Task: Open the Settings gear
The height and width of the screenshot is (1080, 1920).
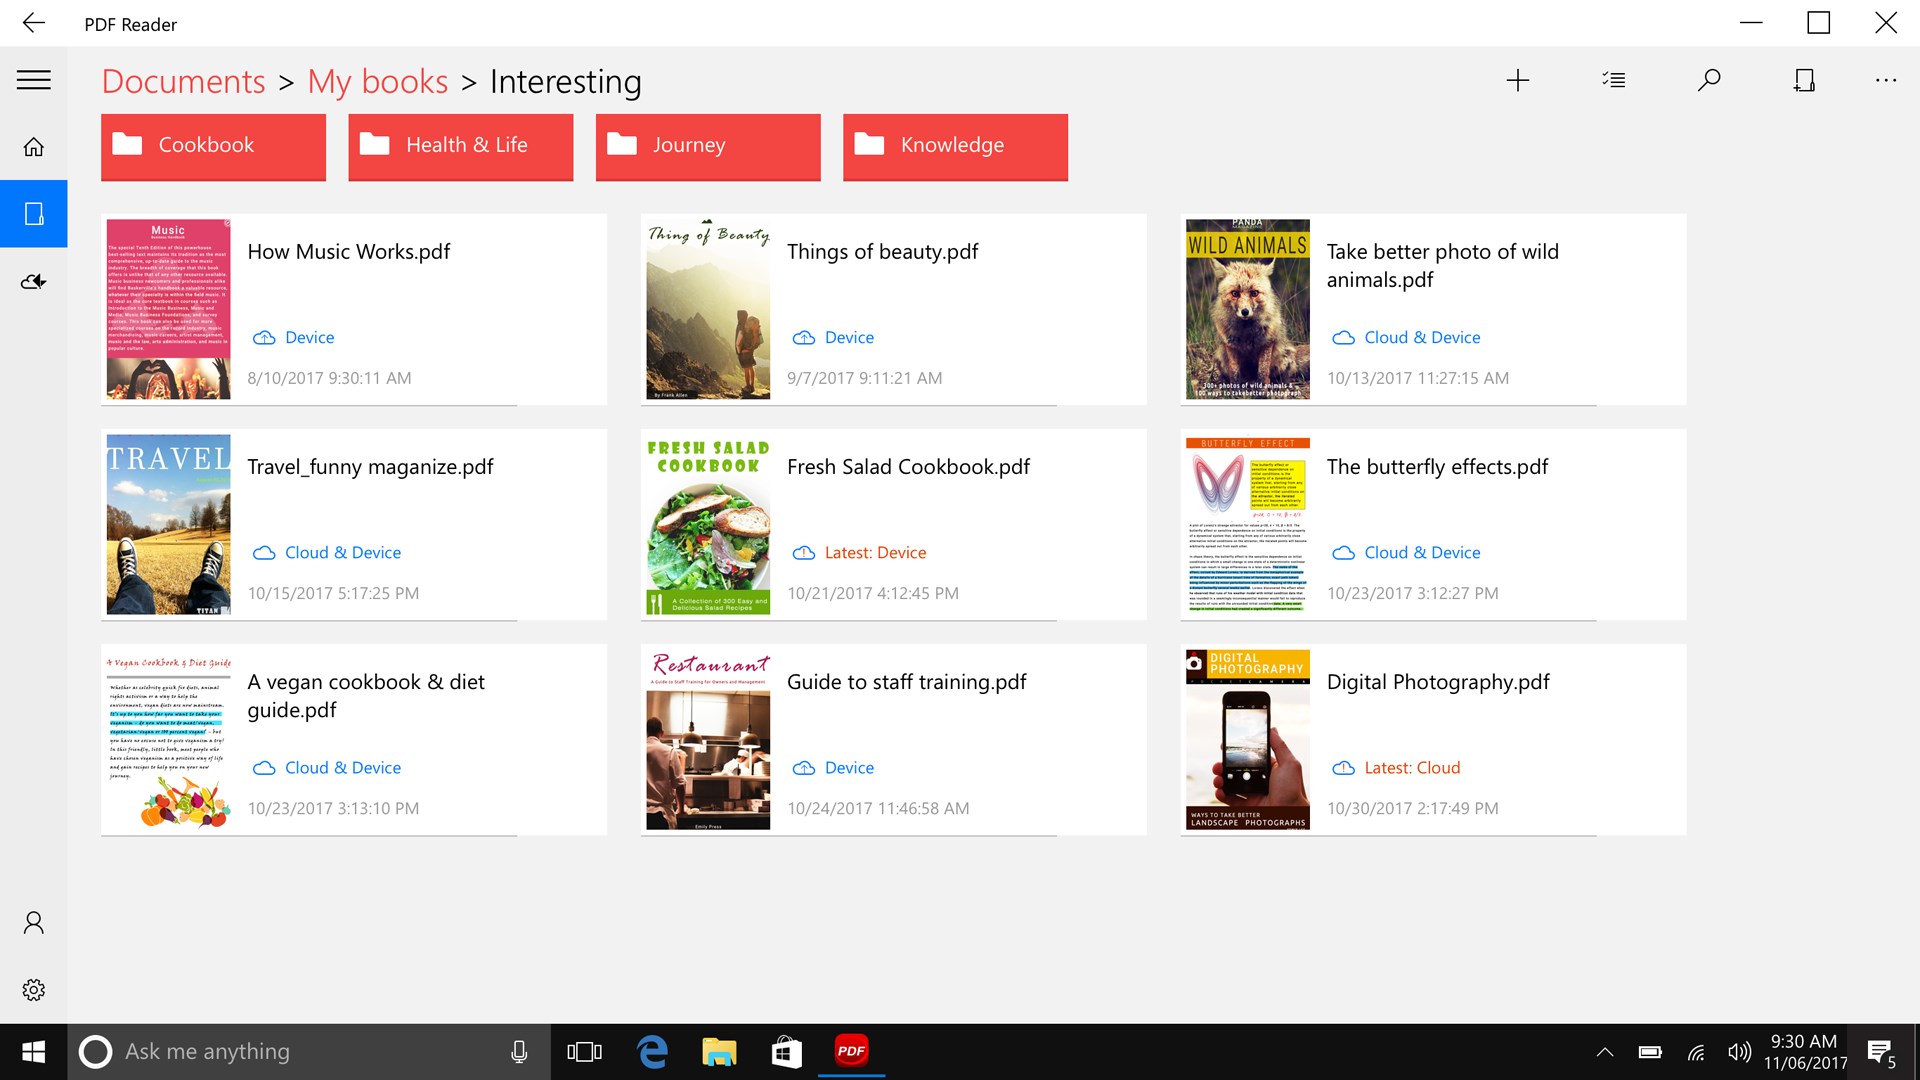Action: click(33, 989)
